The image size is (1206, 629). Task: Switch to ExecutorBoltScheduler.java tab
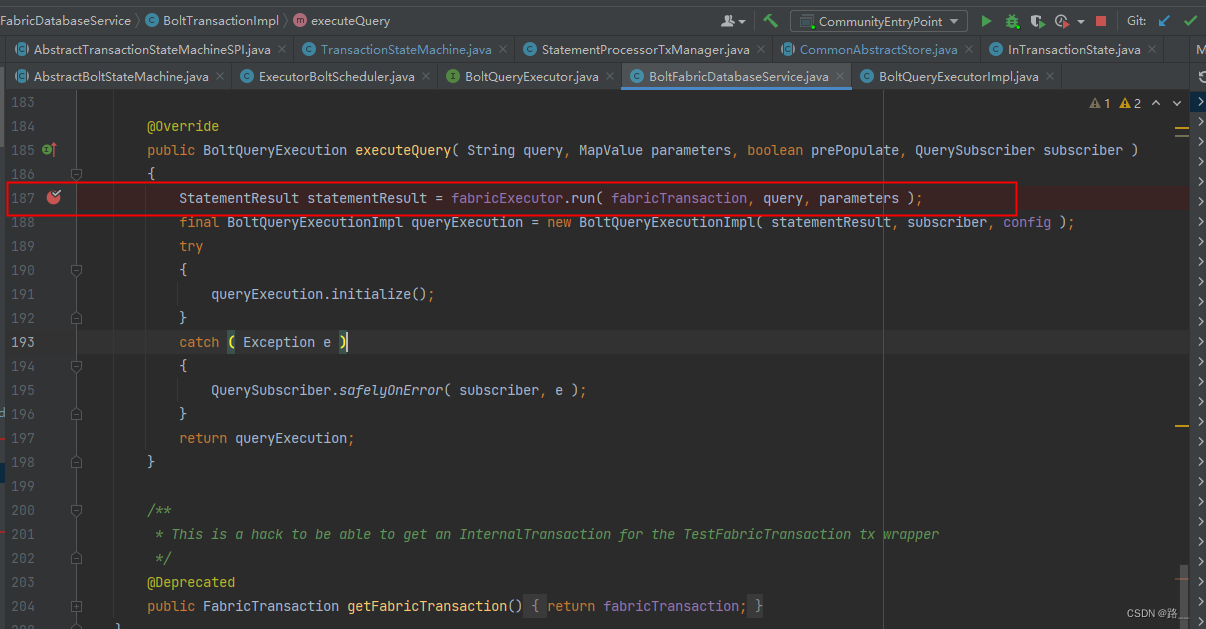click(x=336, y=77)
